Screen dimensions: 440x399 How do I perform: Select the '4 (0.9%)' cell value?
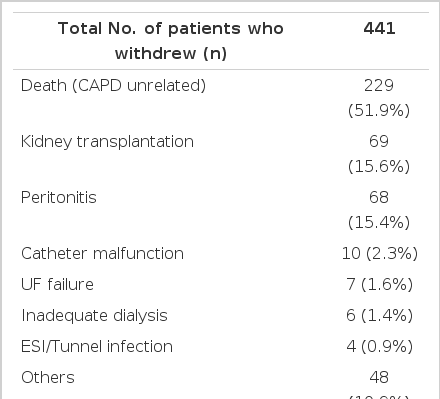coord(380,347)
